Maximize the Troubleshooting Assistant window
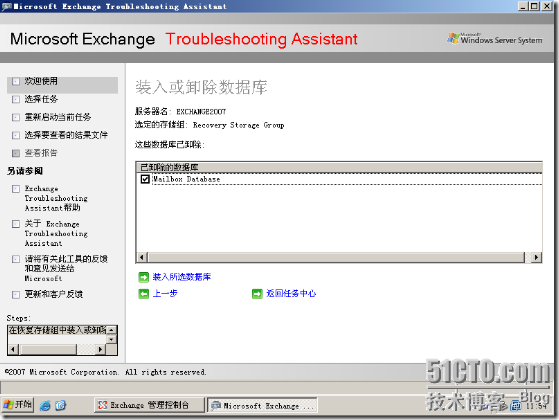 (x=534, y=6)
